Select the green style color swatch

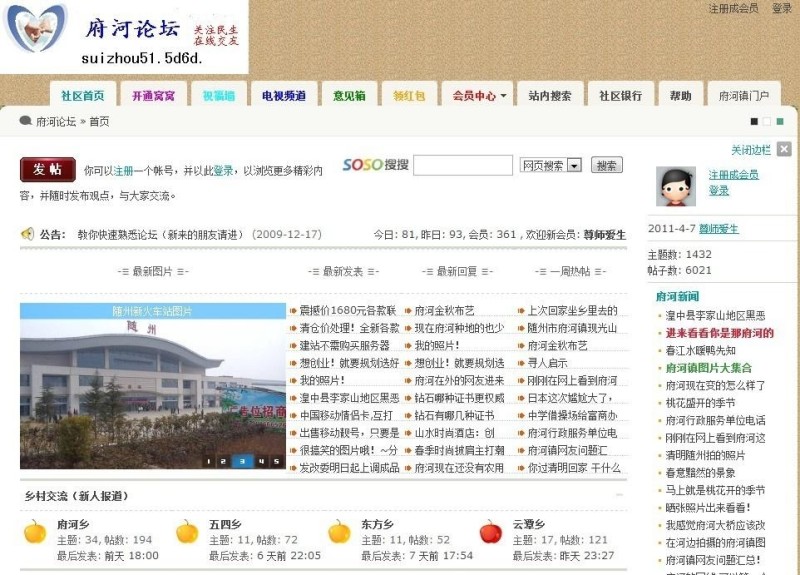(780, 121)
